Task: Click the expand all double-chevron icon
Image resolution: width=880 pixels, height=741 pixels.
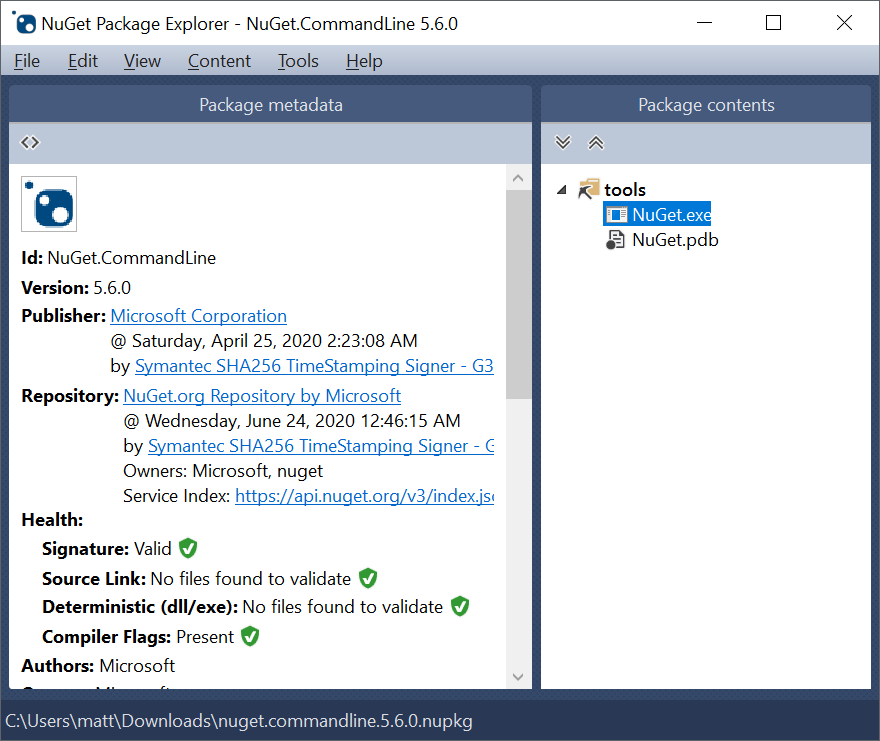Action: pyautogui.click(x=563, y=143)
